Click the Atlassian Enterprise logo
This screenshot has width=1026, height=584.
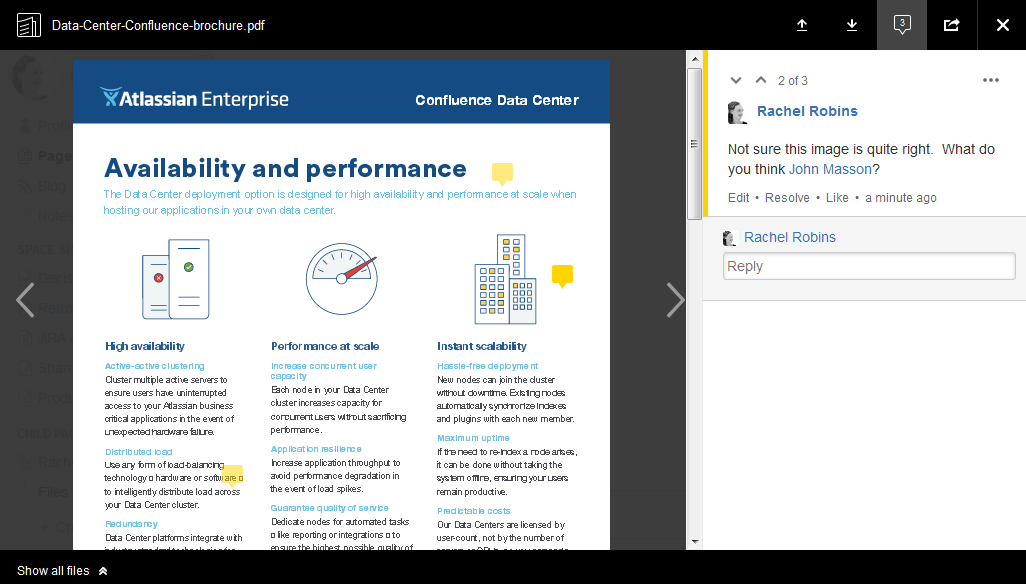(x=194, y=98)
